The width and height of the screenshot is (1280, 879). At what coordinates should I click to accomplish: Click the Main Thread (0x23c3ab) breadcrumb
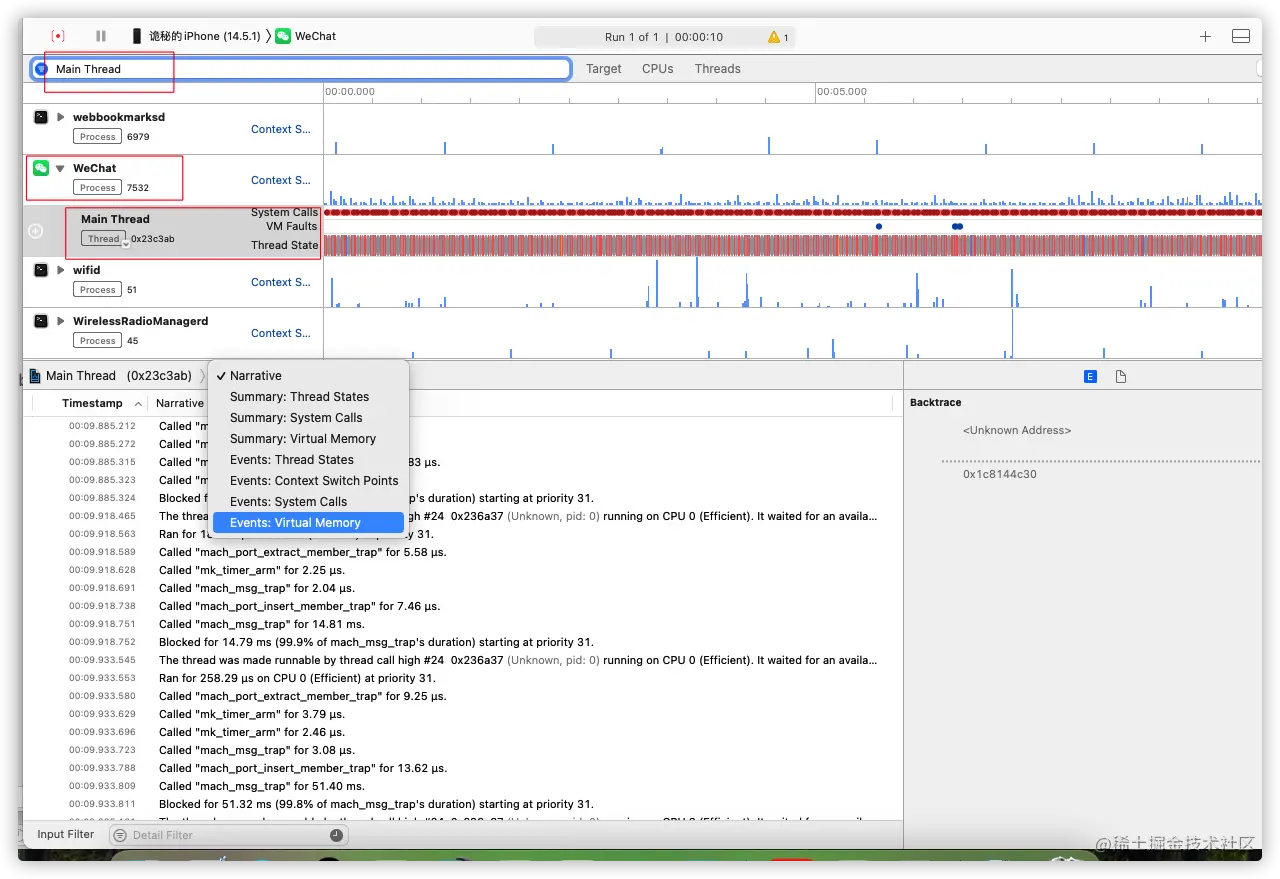(119, 376)
